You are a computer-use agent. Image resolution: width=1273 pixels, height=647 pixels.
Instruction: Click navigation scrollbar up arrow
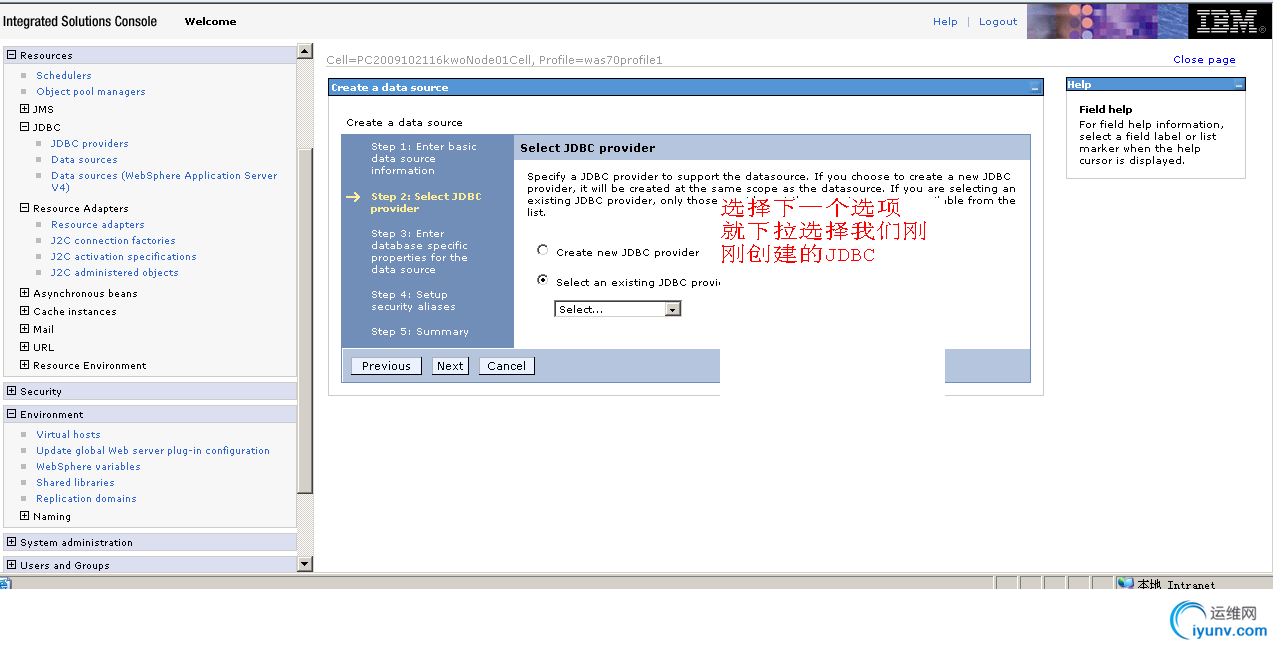tap(305, 51)
